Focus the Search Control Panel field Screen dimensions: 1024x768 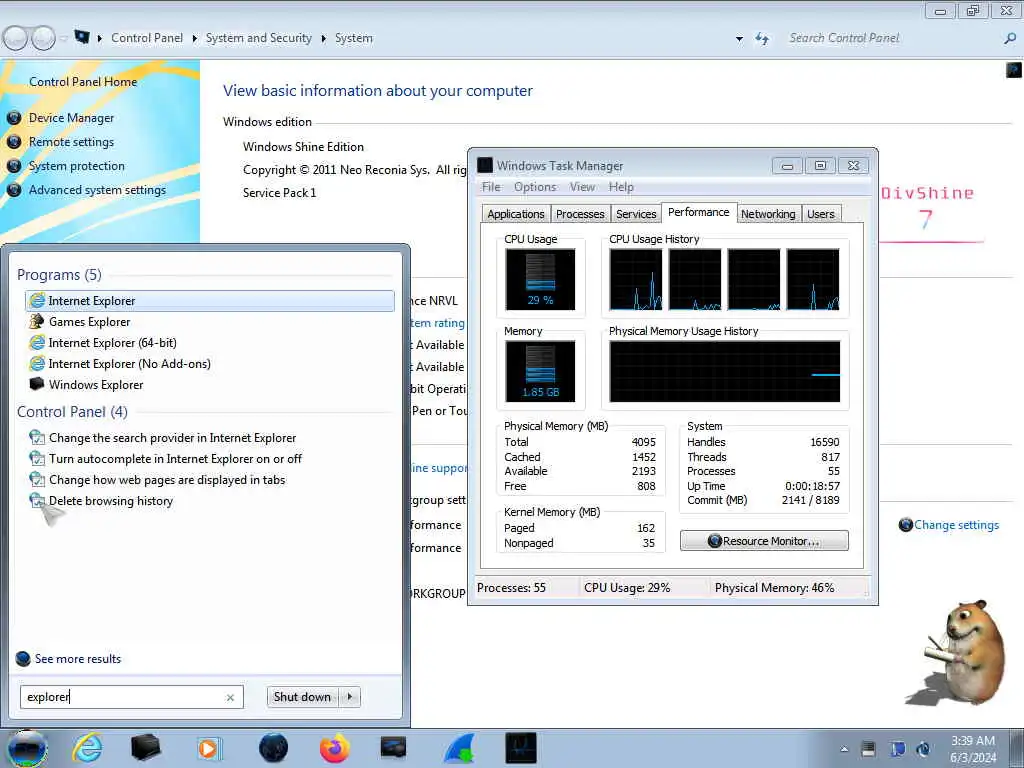(x=891, y=38)
